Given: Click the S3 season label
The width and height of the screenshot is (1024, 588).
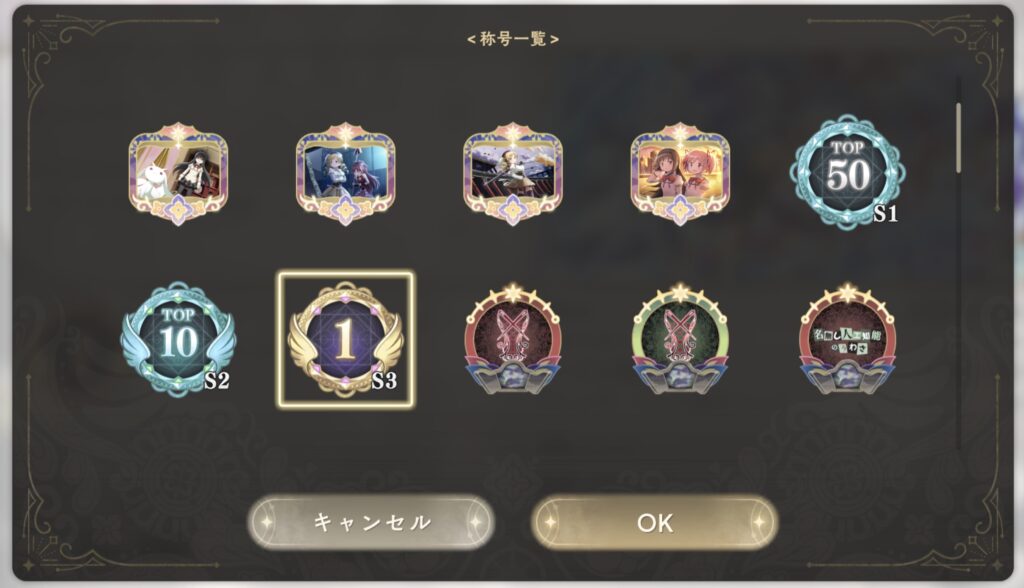Looking at the screenshot, I should [384, 380].
